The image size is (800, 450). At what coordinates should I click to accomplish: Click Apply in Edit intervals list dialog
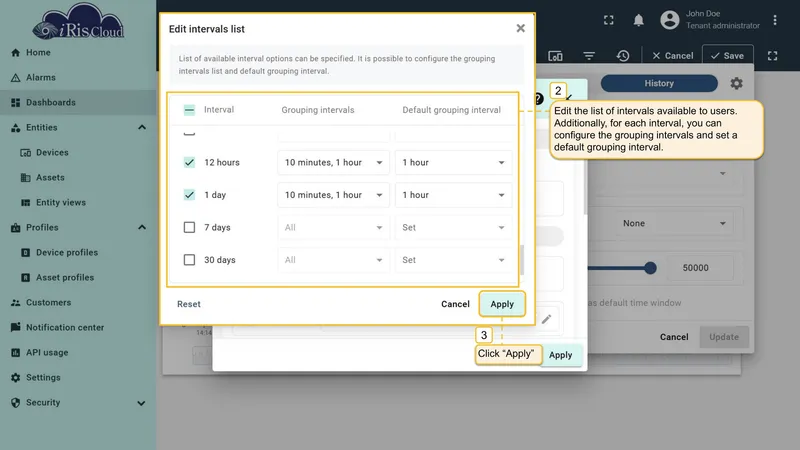point(502,304)
